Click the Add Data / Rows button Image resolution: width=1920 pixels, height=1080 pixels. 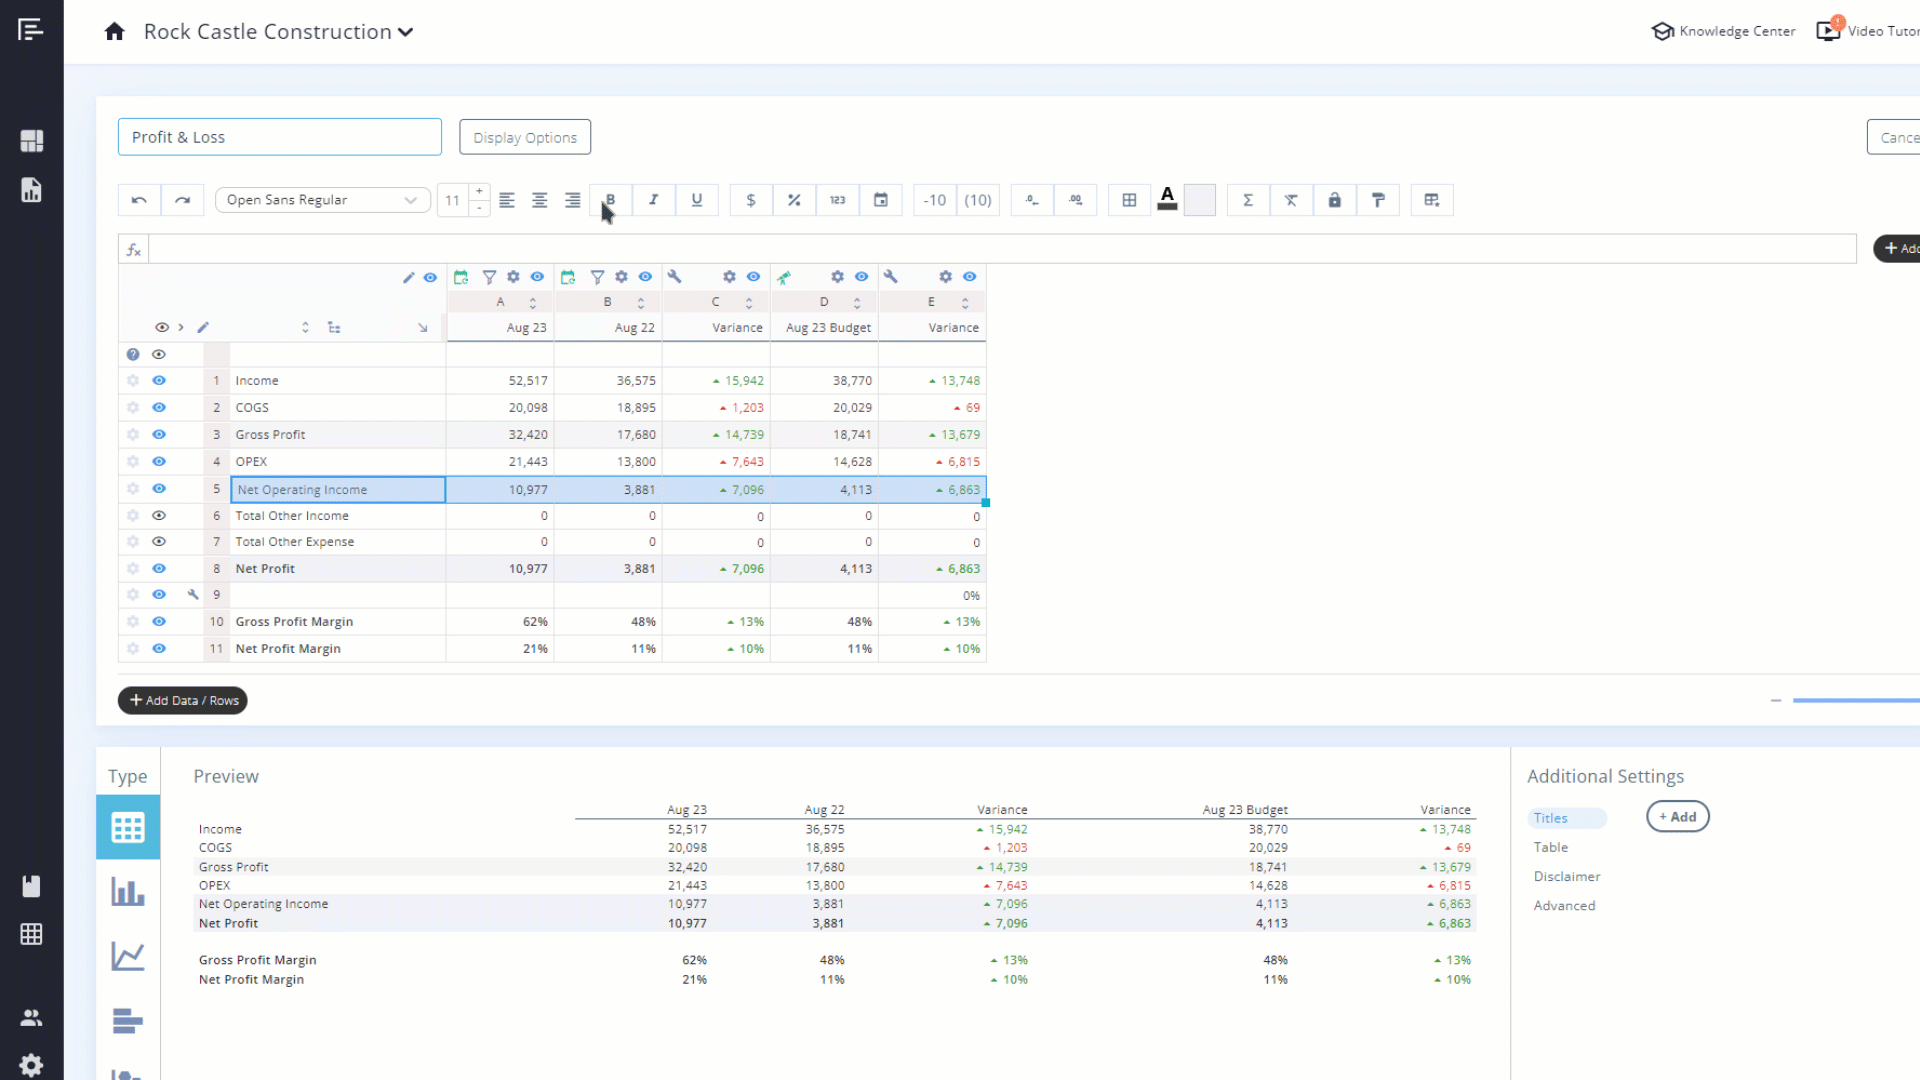(183, 700)
